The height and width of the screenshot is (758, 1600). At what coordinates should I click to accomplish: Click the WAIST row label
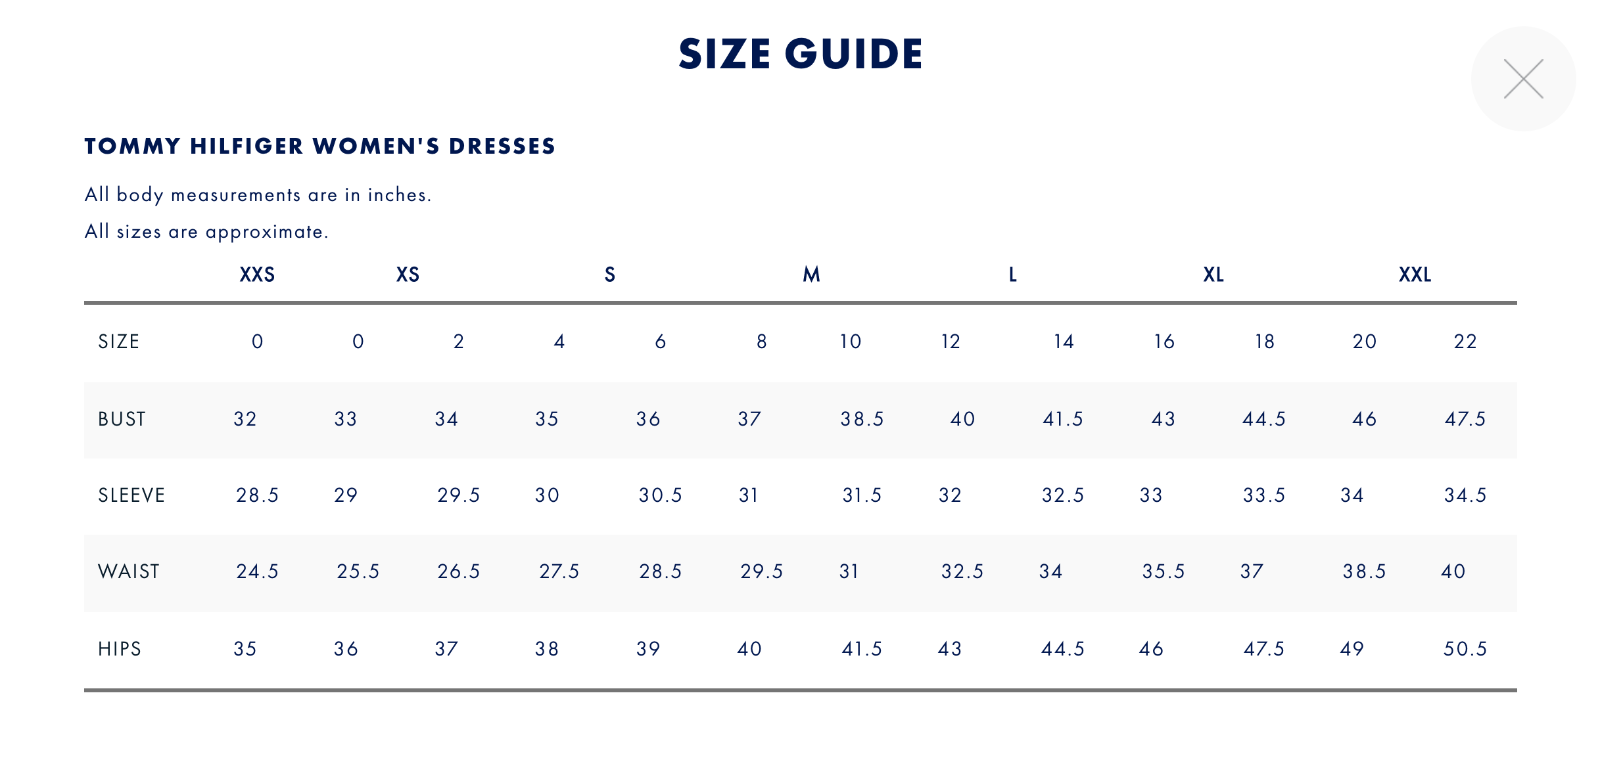coord(129,572)
